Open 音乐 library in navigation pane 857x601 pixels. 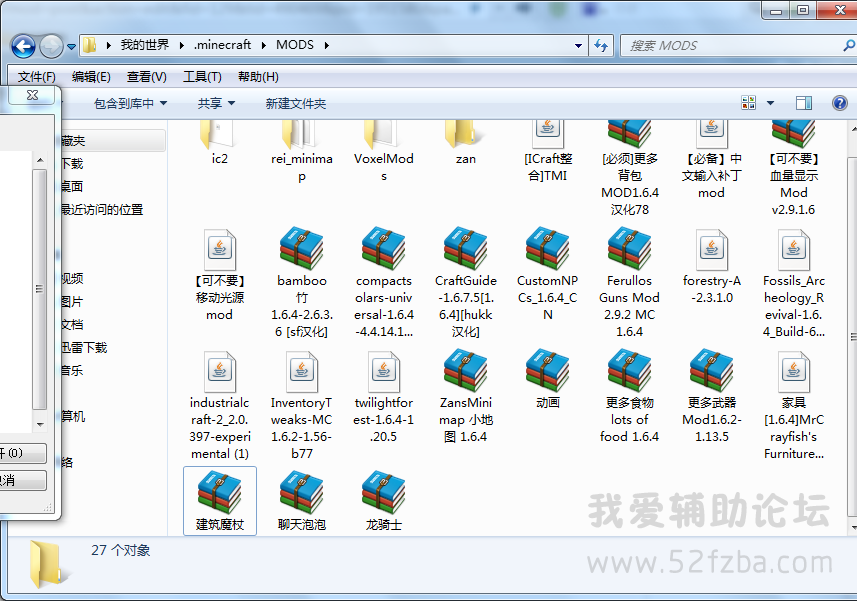(x=71, y=370)
